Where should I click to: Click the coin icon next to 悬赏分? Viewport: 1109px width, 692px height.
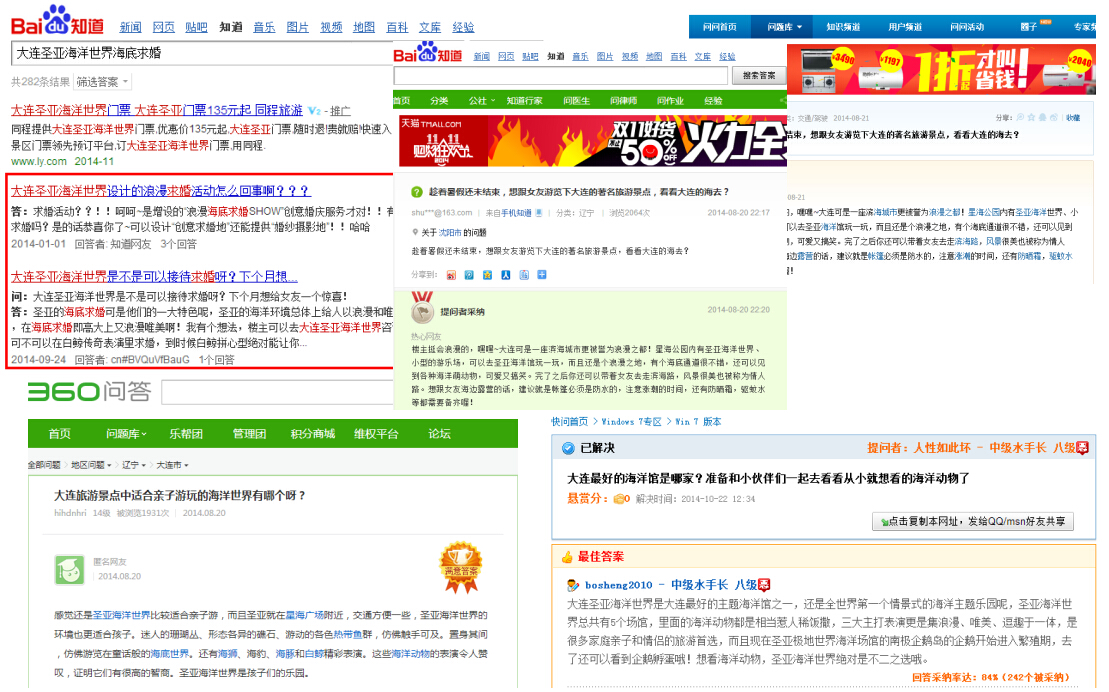point(620,499)
